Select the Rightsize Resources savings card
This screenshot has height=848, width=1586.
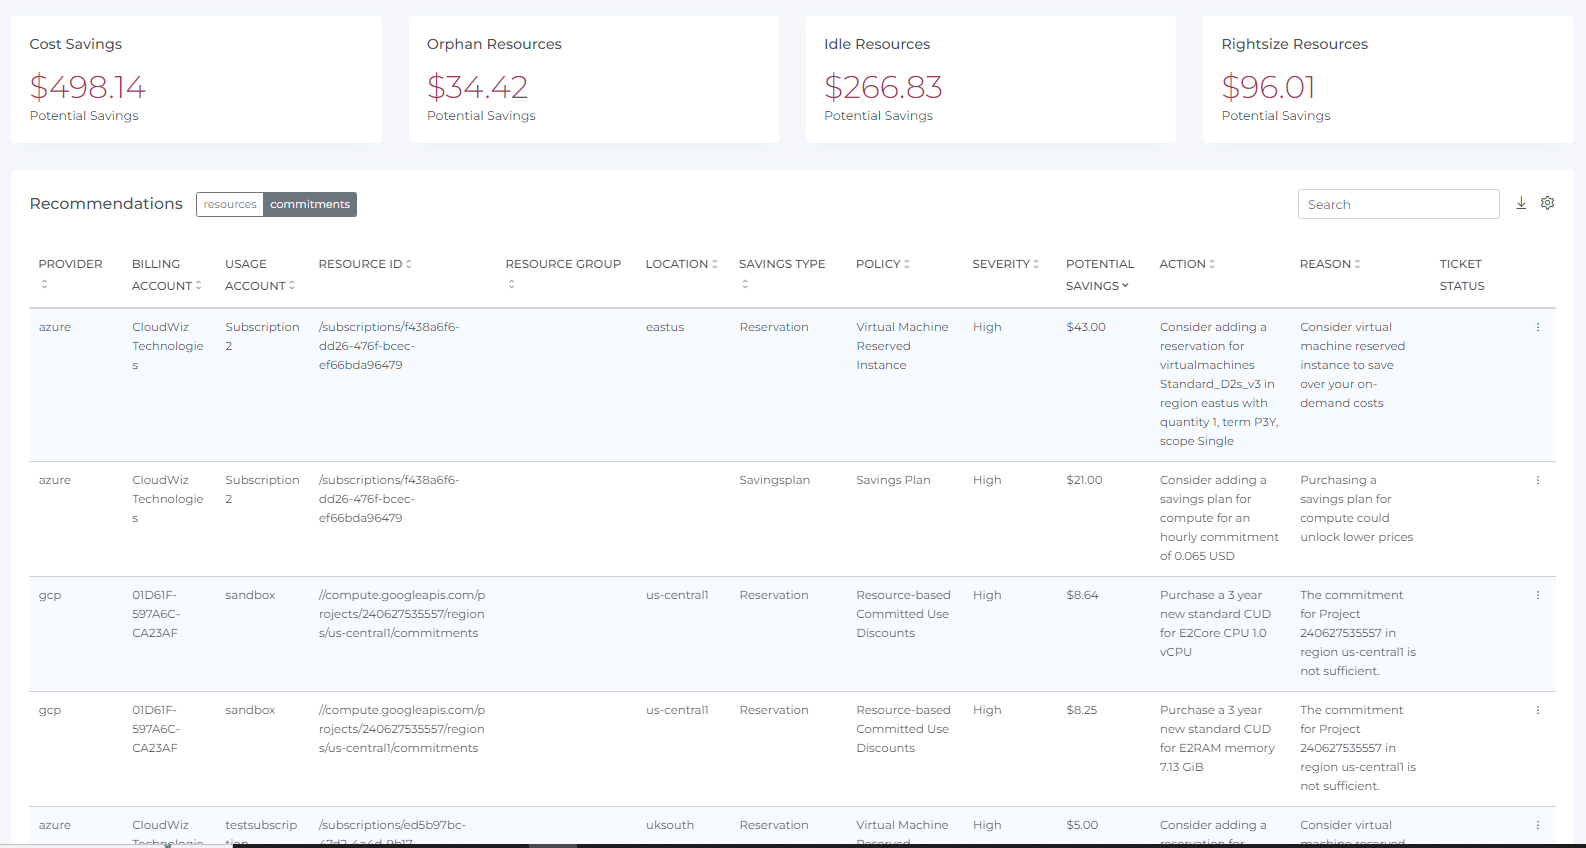click(x=1387, y=79)
